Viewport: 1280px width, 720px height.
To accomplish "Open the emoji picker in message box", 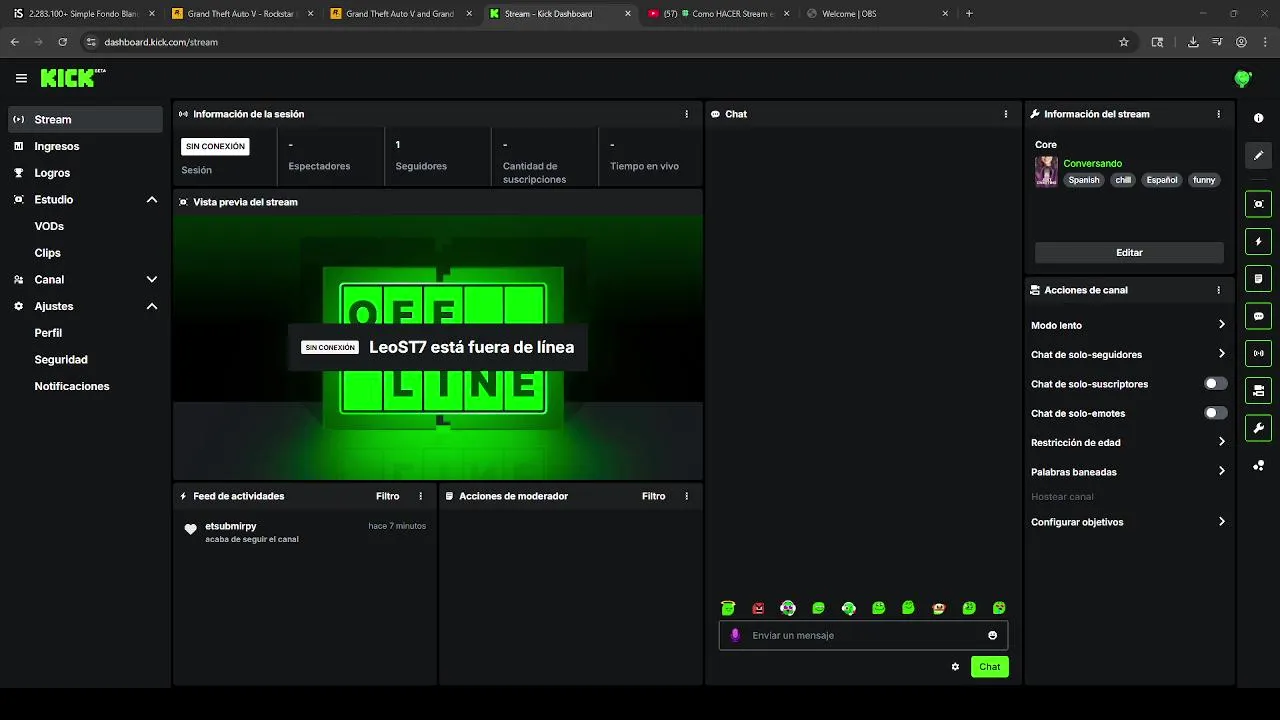I will pyautogui.click(x=992, y=635).
